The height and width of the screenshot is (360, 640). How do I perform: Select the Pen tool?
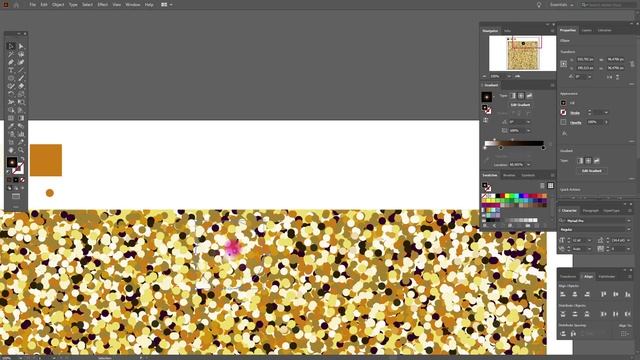pyautogui.click(x=11, y=62)
